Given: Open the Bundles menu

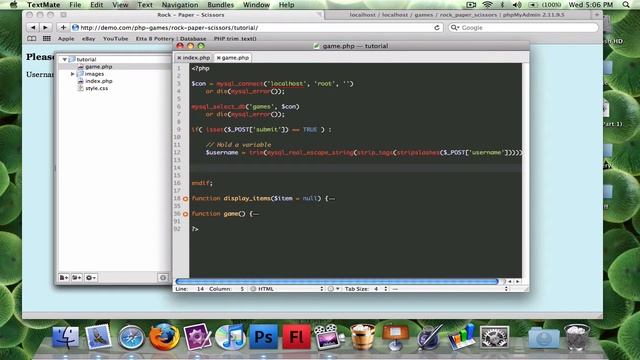Looking at the screenshot, I should 220,5.
